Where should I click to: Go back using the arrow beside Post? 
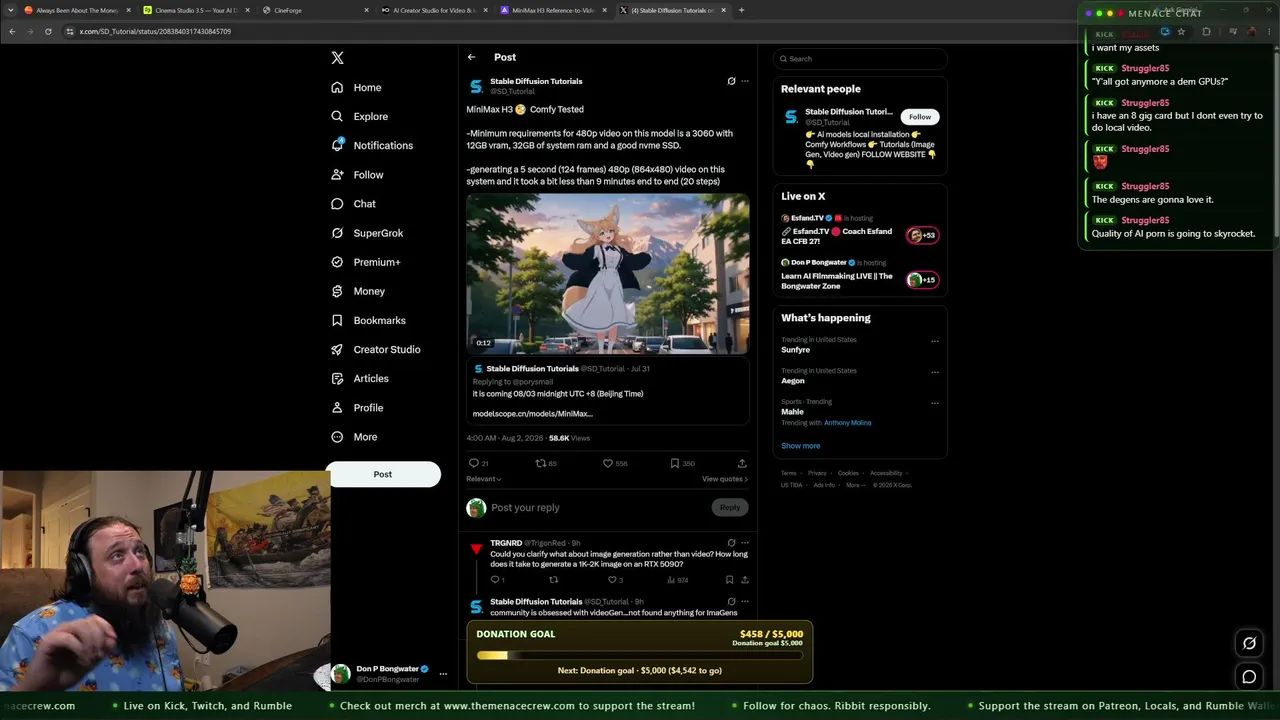tap(472, 57)
